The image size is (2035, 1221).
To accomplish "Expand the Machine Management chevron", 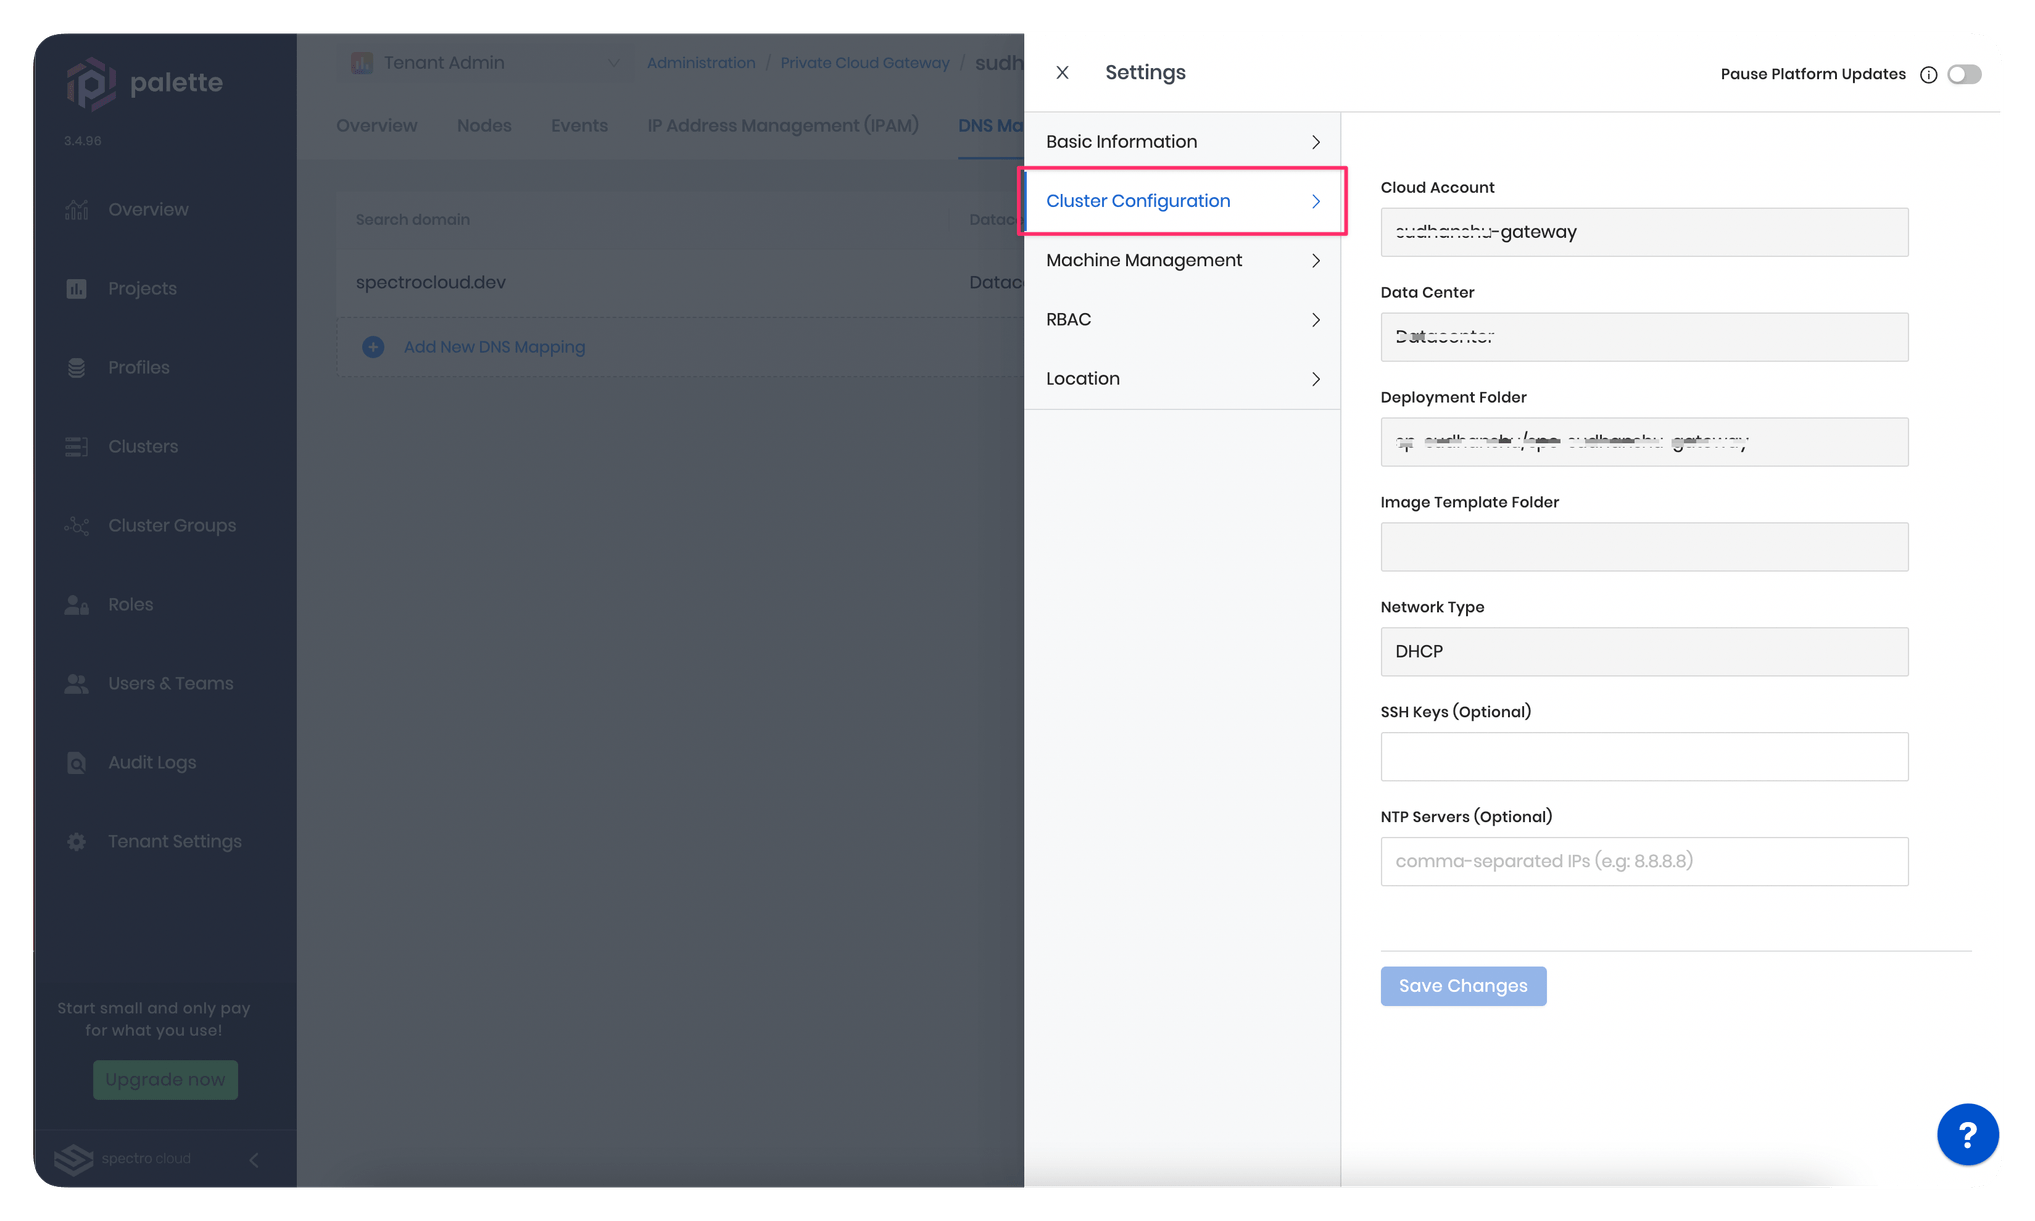I will (x=1316, y=261).
